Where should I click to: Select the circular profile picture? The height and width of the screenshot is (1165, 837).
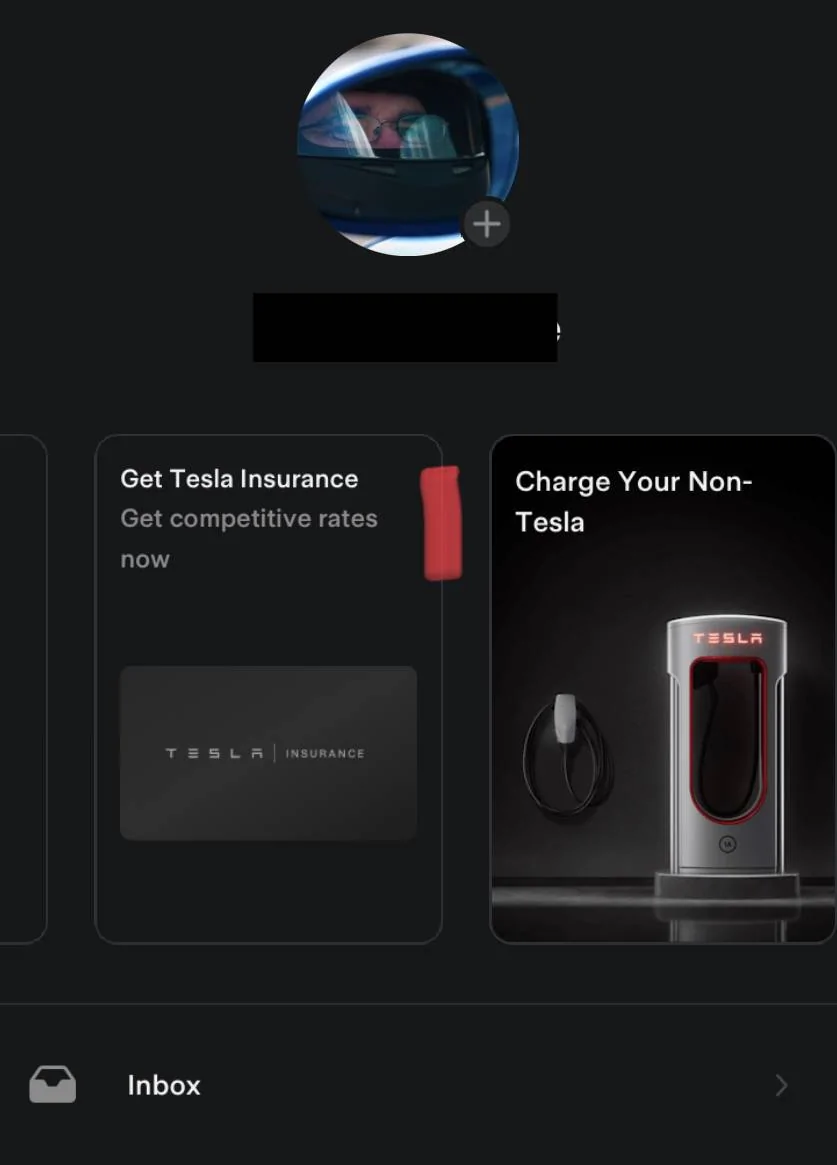408,144
